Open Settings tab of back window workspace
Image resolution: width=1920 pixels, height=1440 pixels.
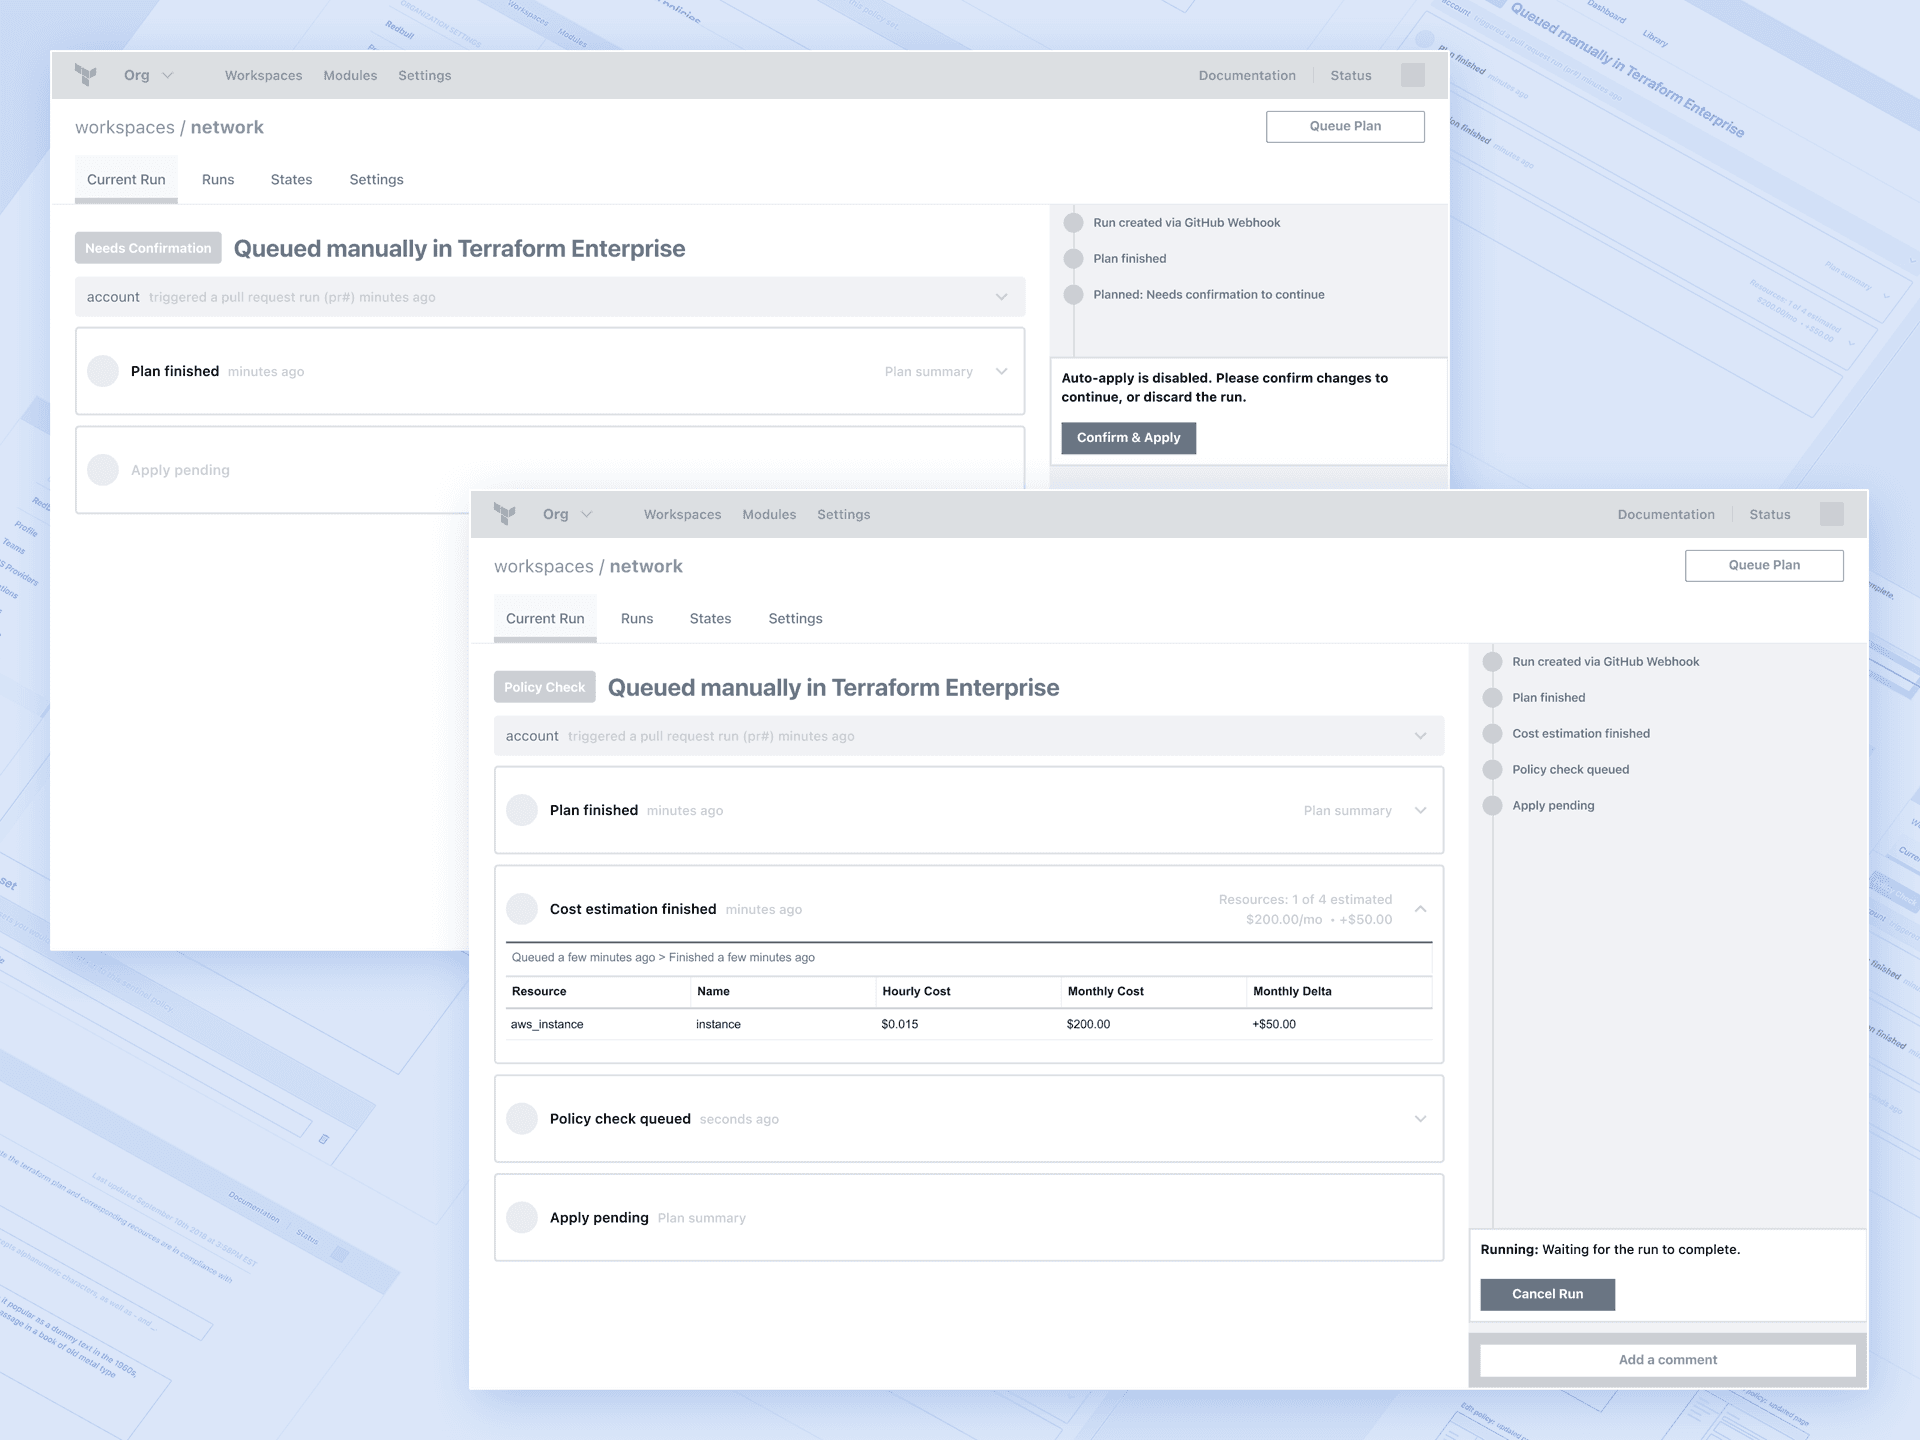(376, 179)
